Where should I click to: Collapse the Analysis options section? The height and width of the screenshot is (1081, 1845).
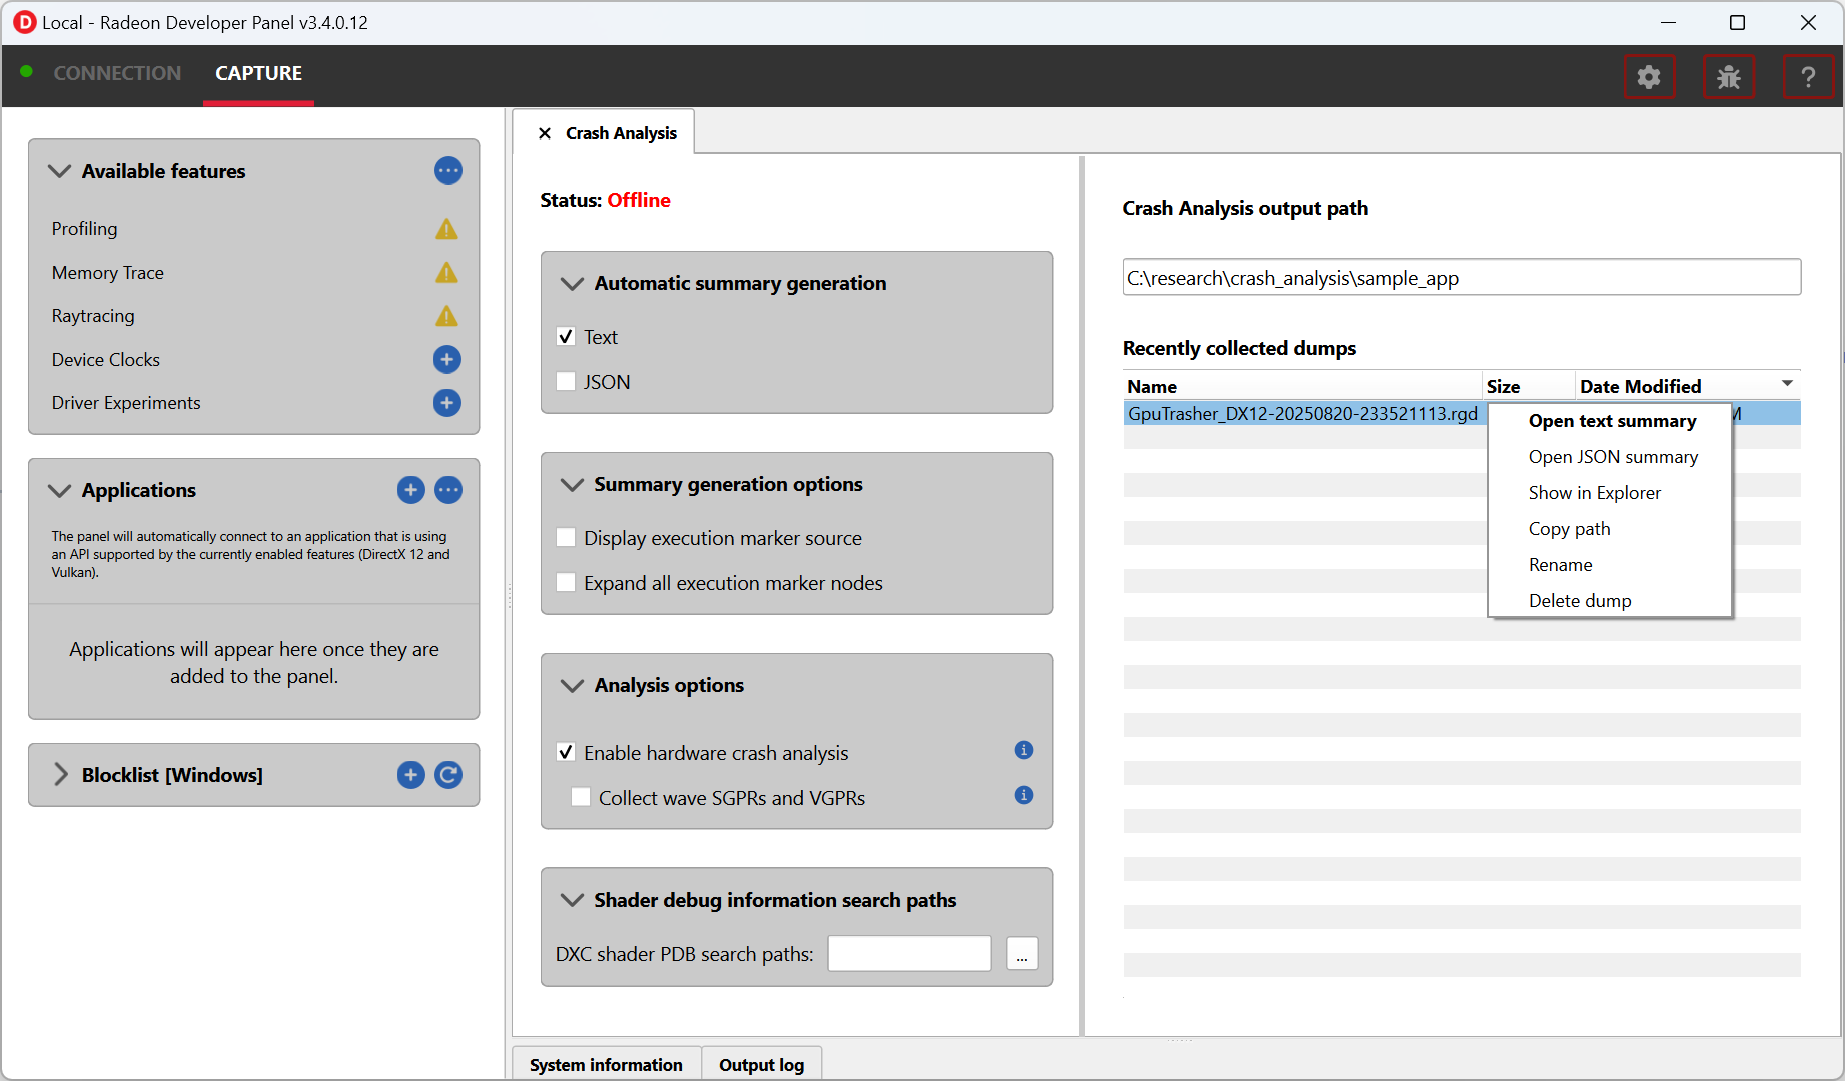[572, 685]
